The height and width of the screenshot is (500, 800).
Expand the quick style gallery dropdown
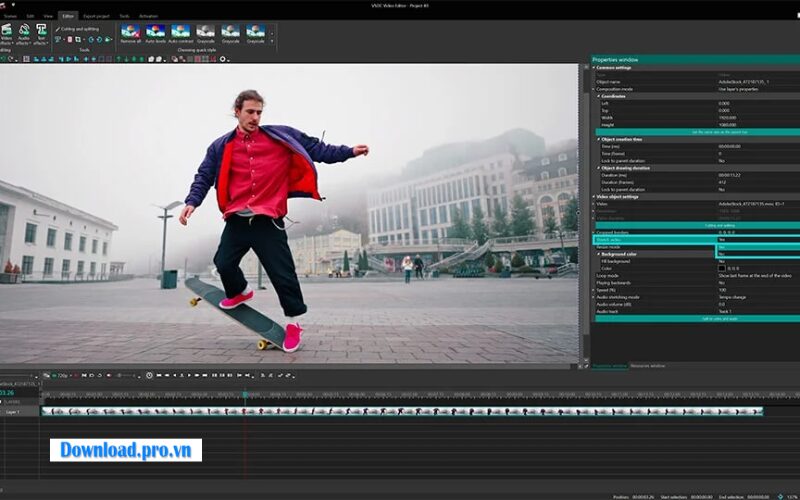coord(272,41)
